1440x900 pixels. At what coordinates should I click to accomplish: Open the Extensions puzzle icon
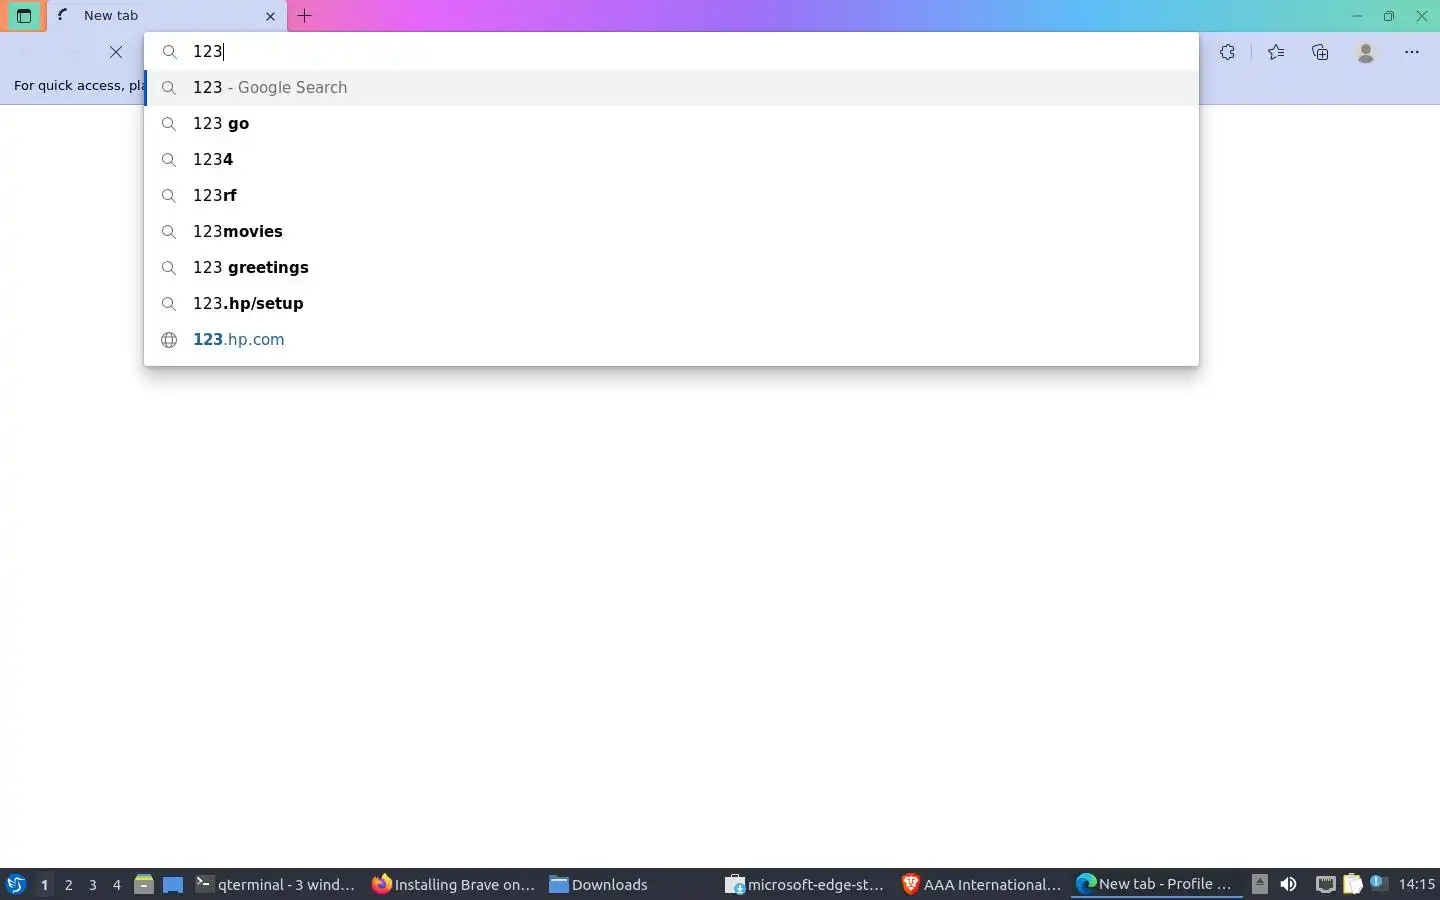pyautogui.click(x=1227, y=52)
